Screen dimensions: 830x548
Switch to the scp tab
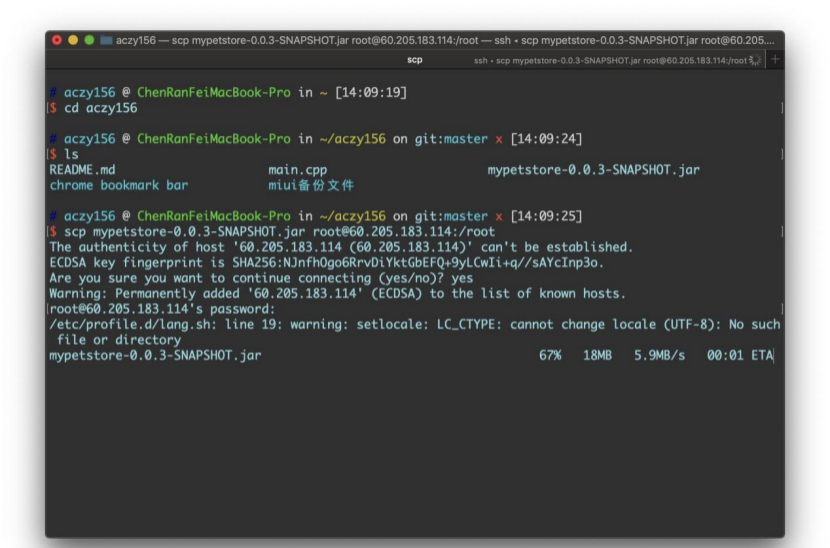point(414,60)
